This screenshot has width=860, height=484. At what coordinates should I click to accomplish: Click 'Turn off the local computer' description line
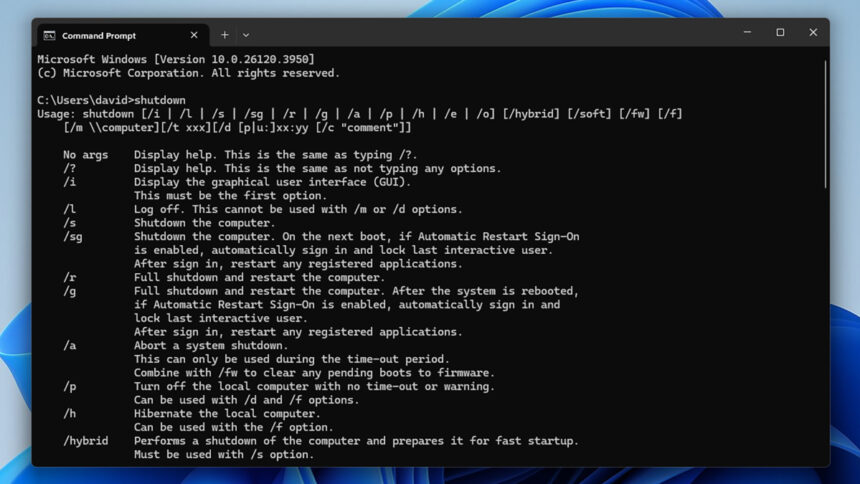click(314, 386)
